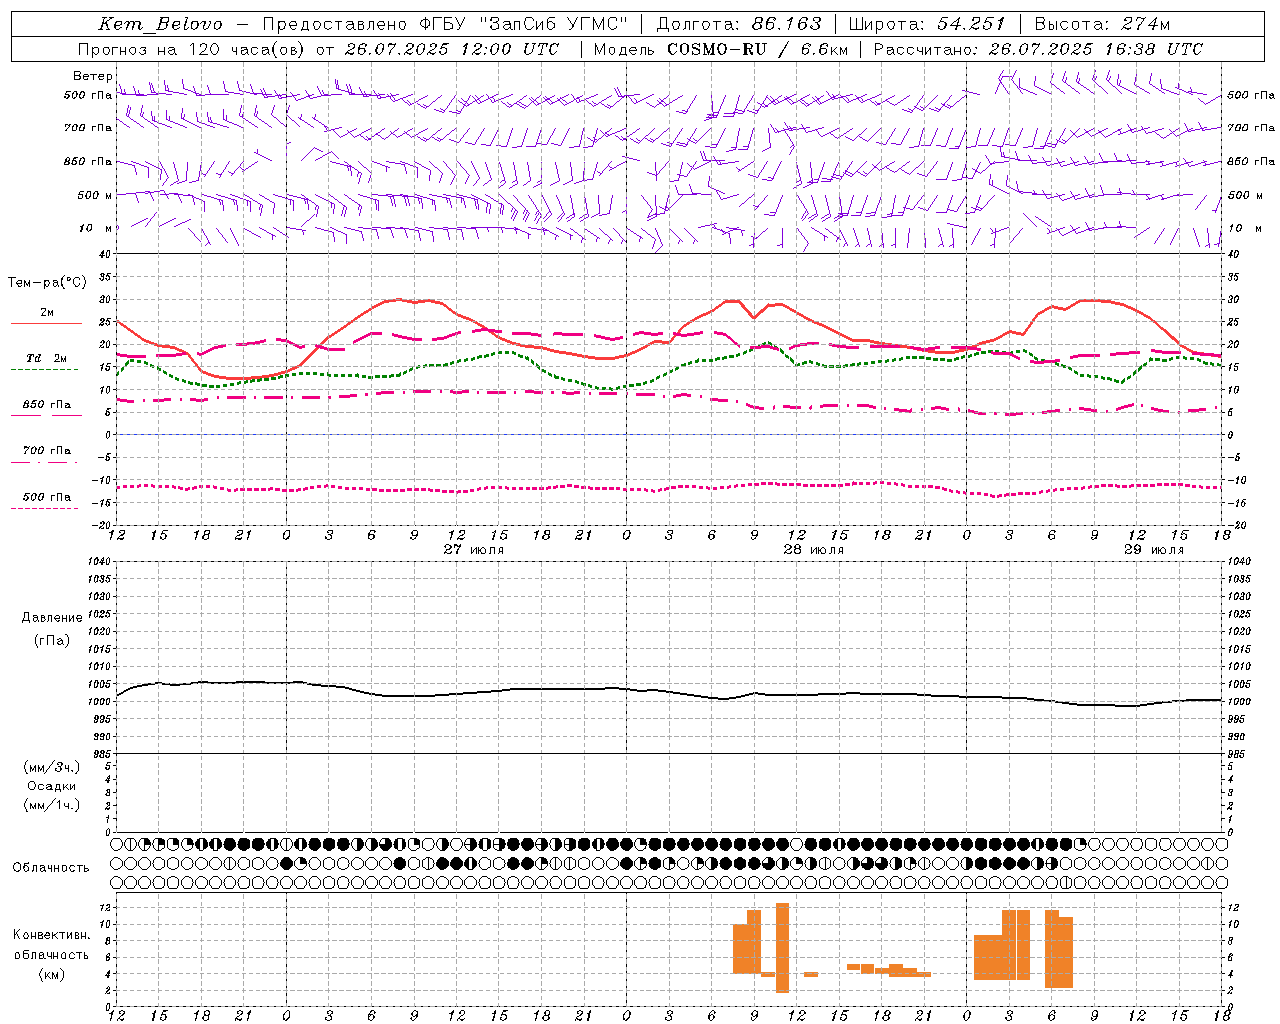1280x1024 pixels.
Task: Click the Широта: 54.251 latitude value
Action: pos(927,24)
